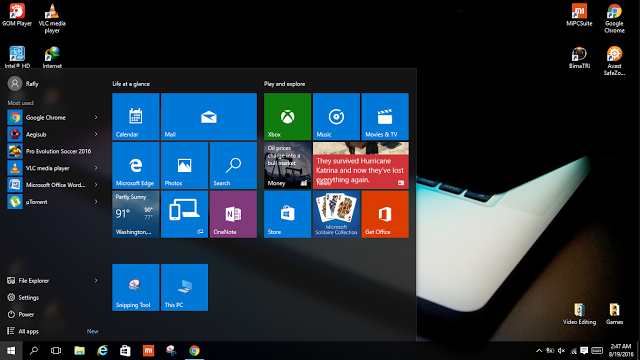The image size is (640, 360).
Task: Click the taskbar clock 2:47 AM
Action: click(x=621, y=351)
